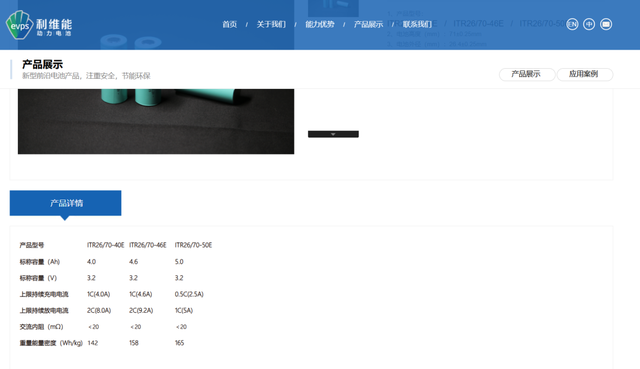Open 首页 in the navigation bar

pos(229,24)
